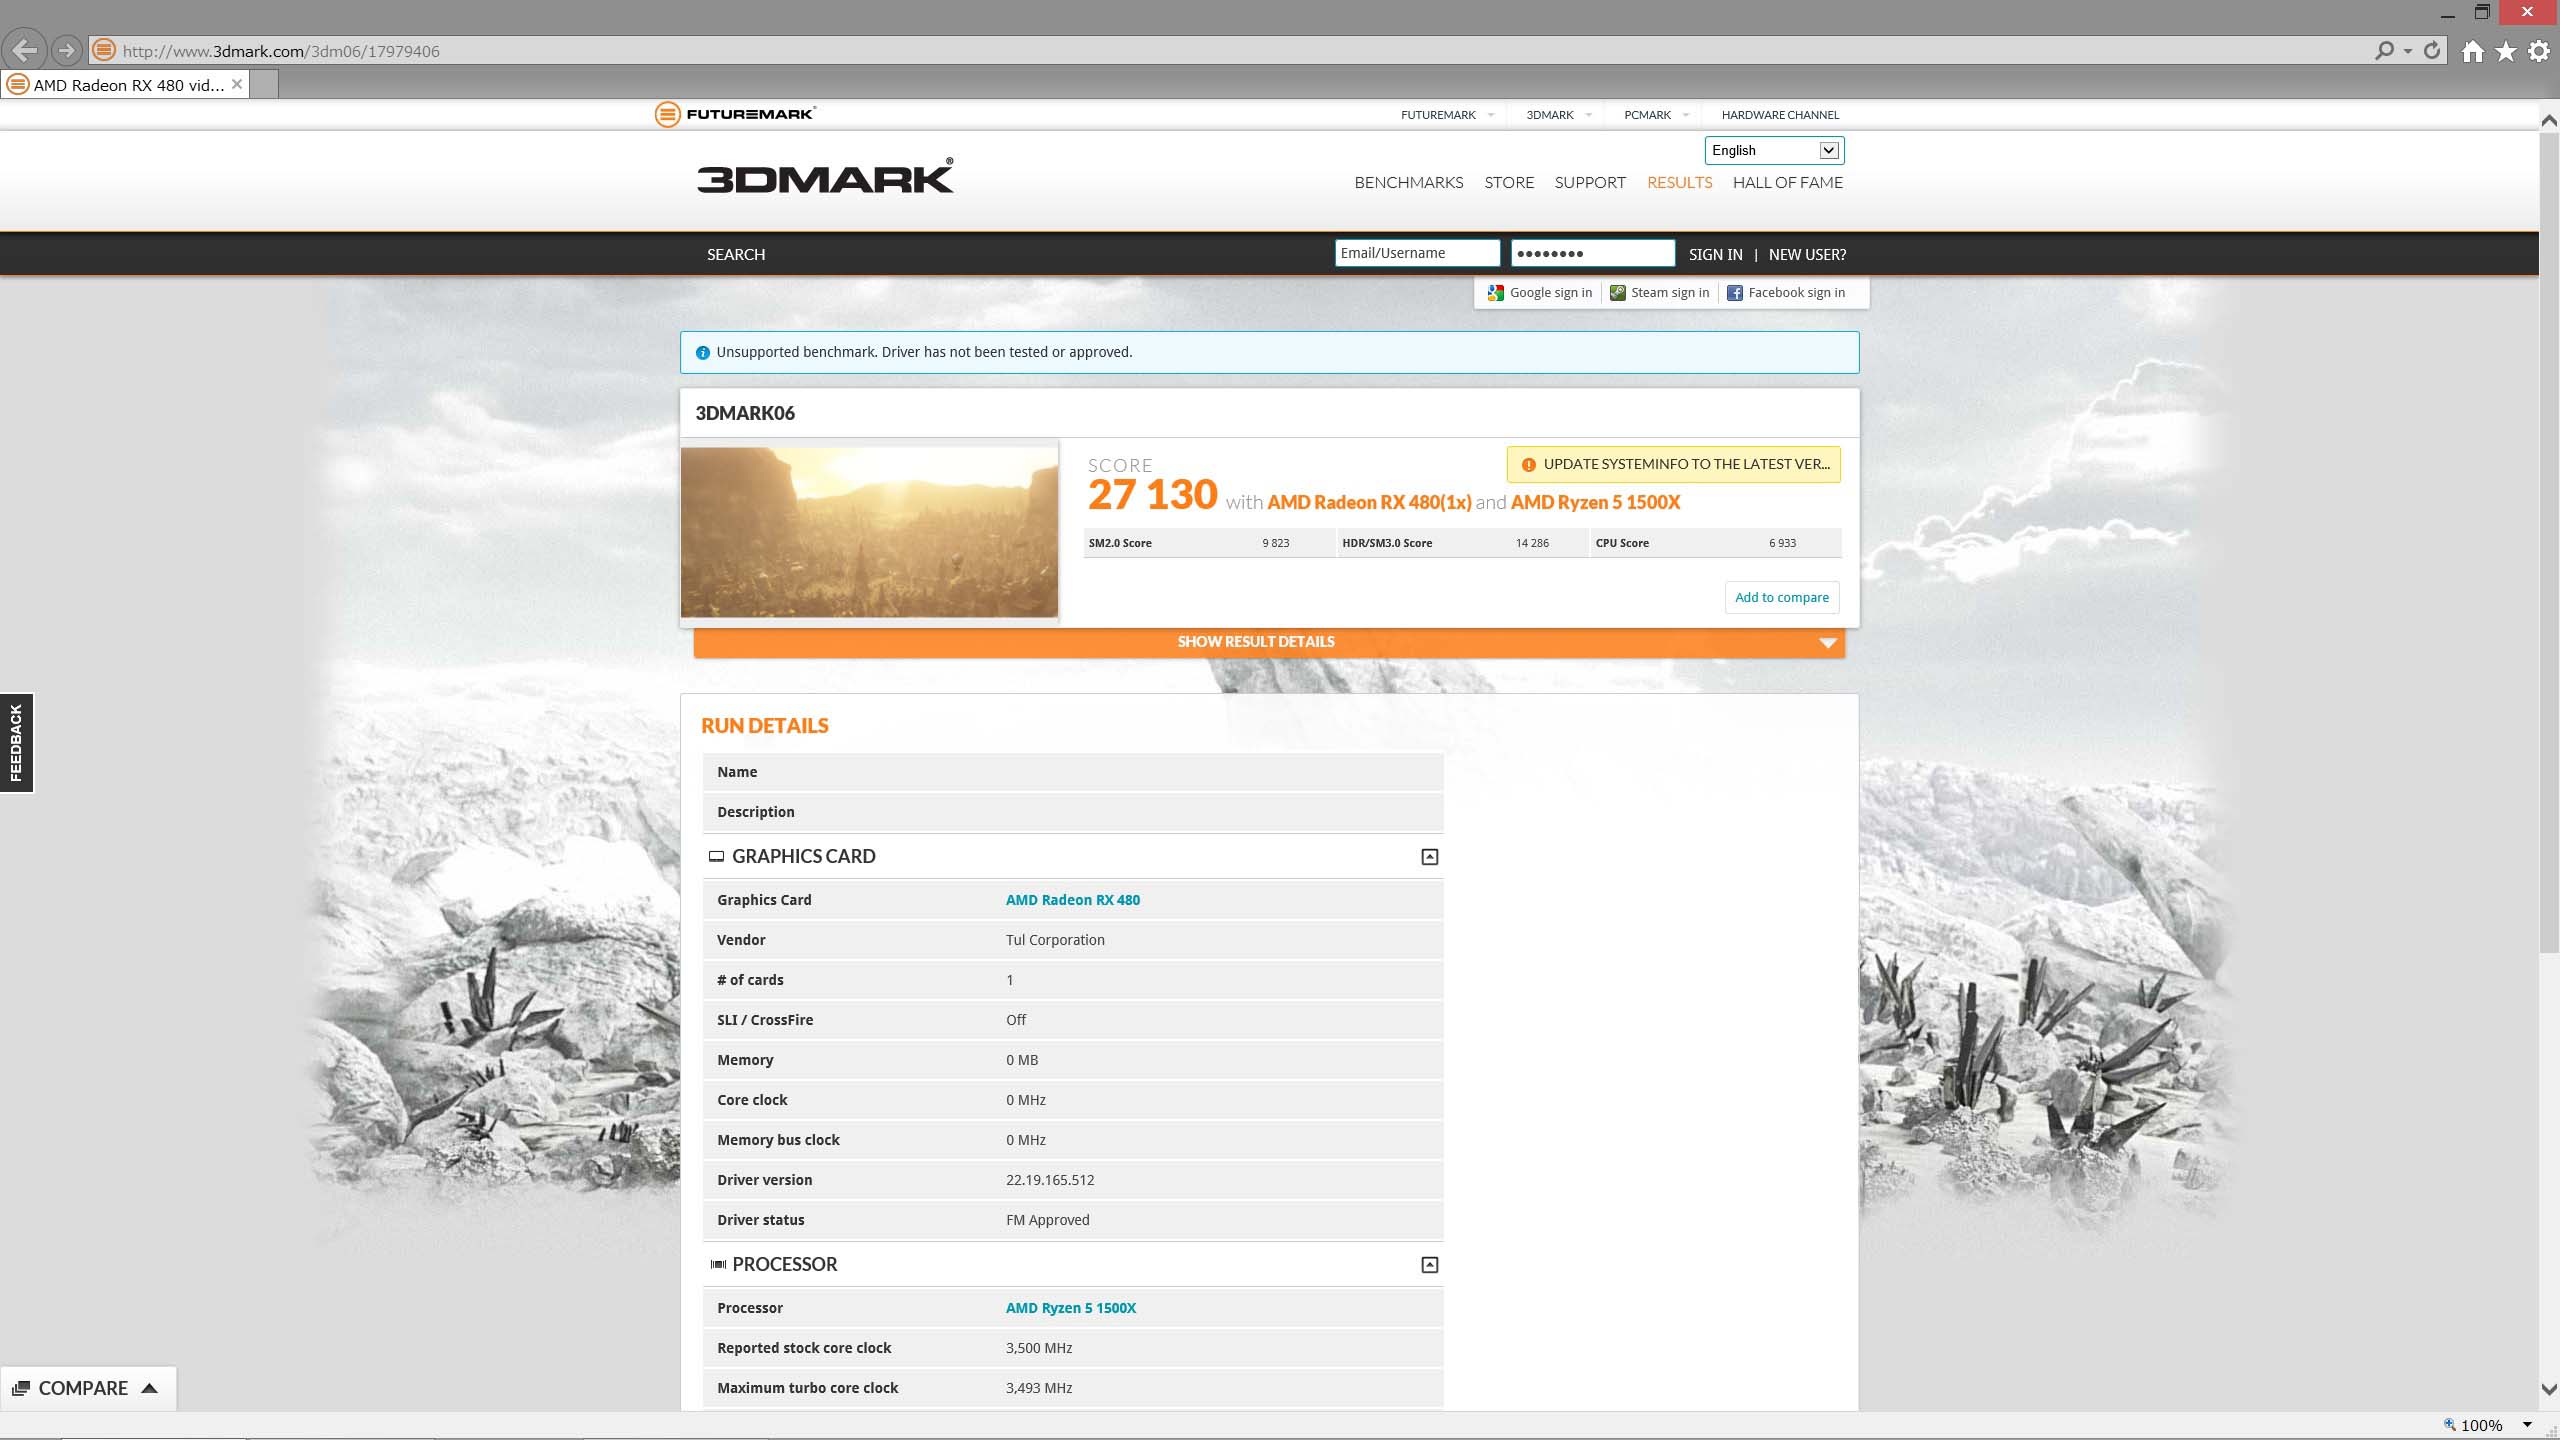
Task: Go forward using browser forward arrow
Action: point(66,50)
